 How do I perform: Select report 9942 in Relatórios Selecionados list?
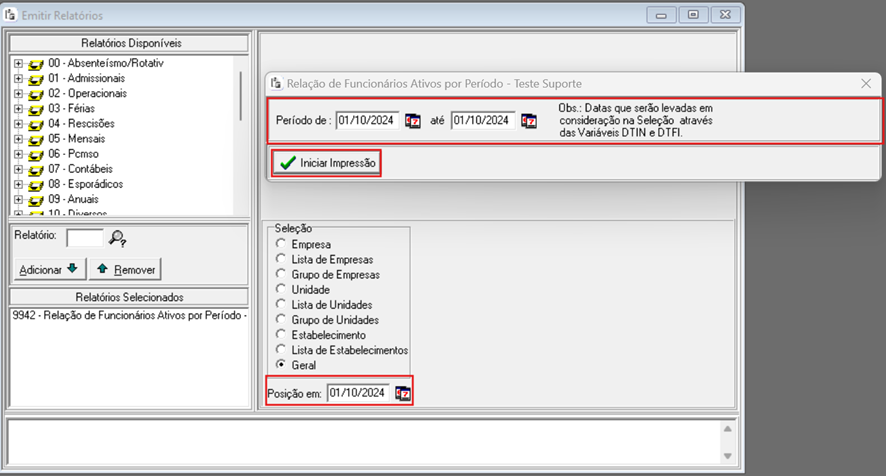[128, 316]
